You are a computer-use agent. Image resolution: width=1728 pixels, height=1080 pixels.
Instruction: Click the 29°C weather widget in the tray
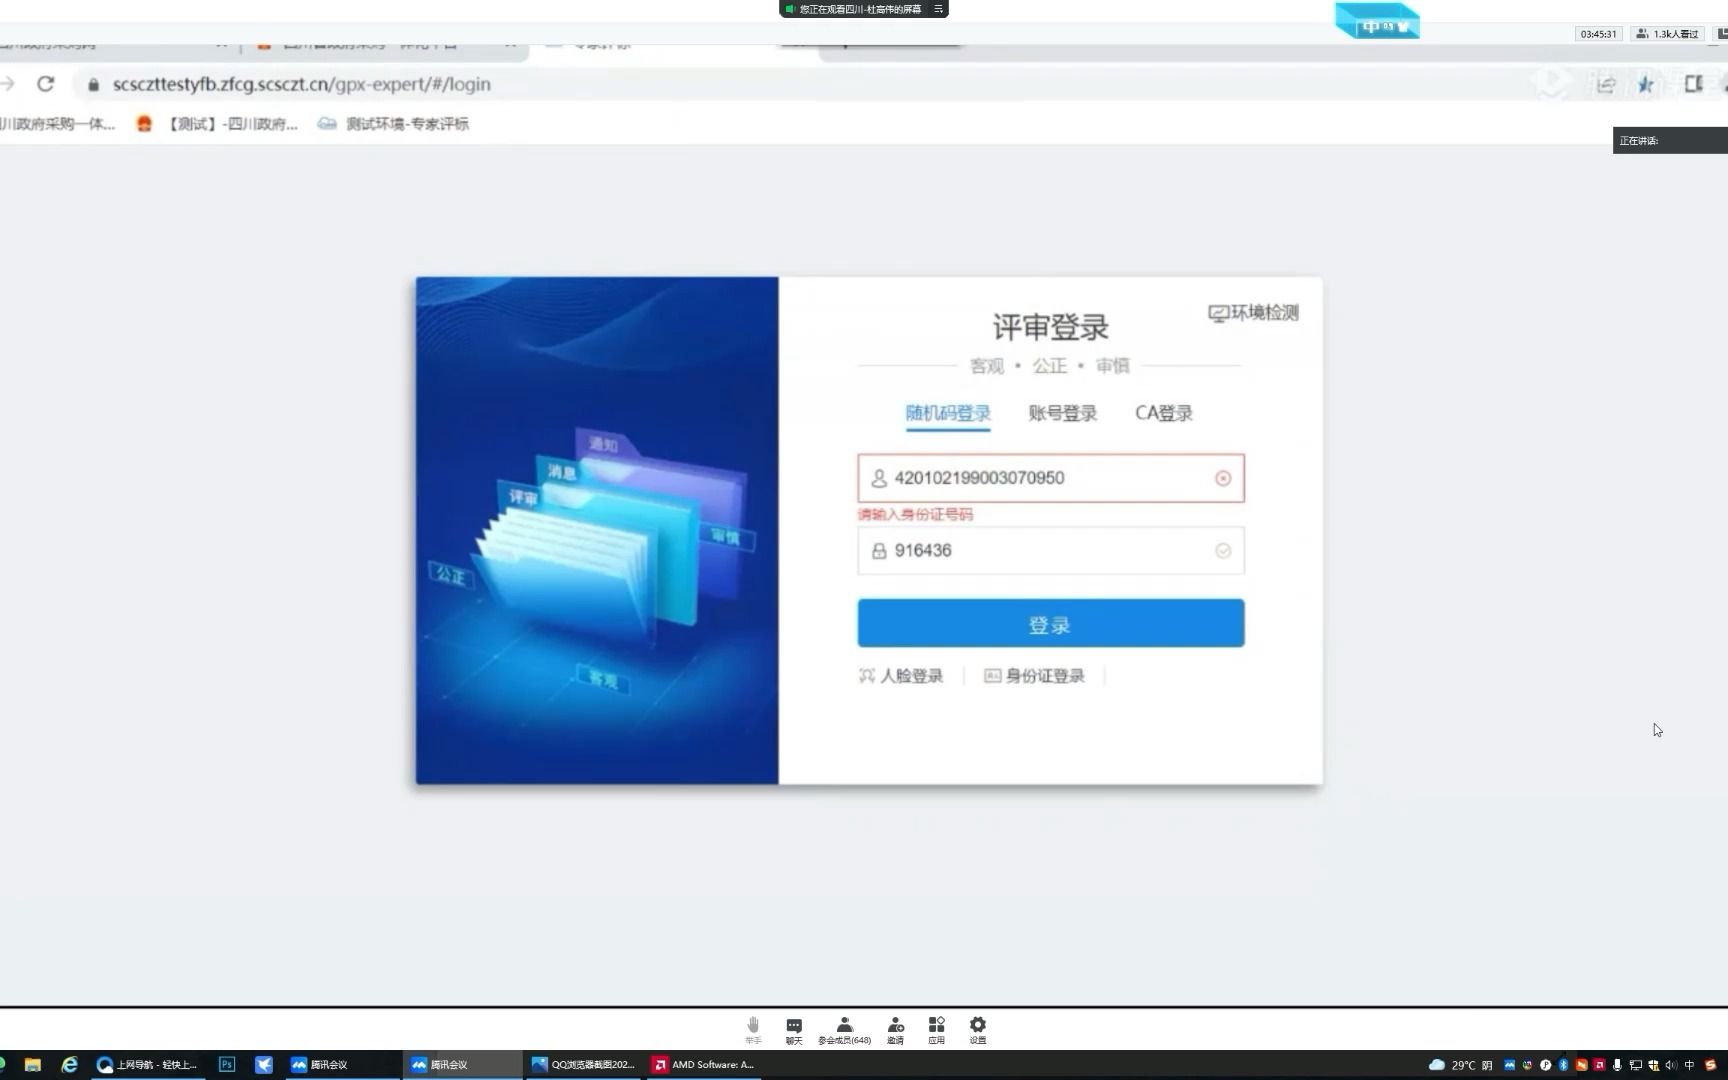(1460, 1065)
